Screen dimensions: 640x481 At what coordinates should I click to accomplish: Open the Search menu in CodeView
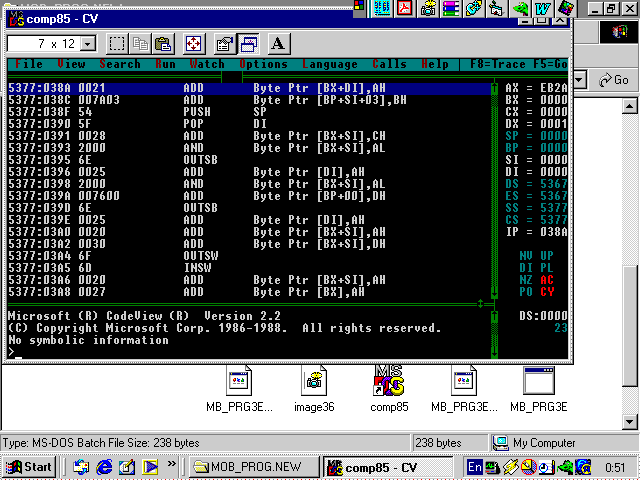coord(120,64)
